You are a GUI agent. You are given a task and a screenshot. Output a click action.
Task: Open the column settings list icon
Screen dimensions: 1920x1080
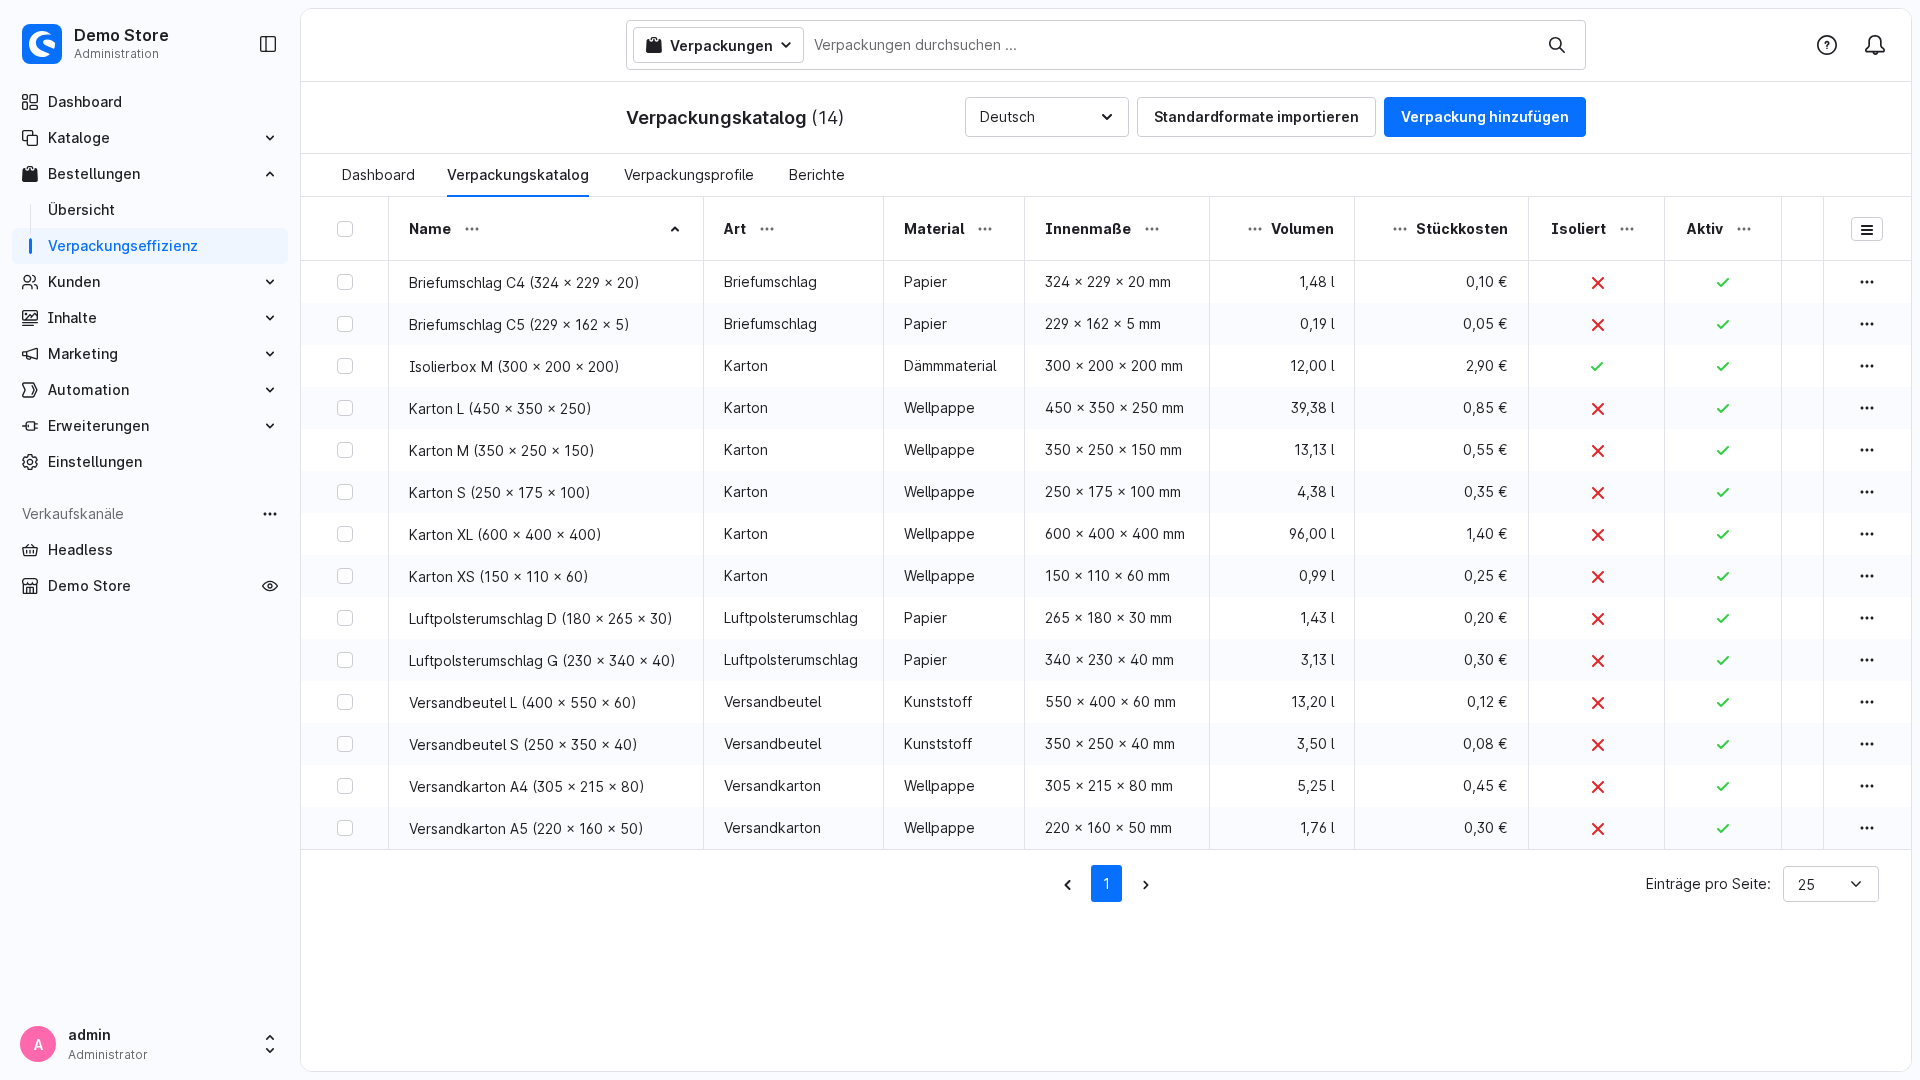click(x=1867, y=229)
